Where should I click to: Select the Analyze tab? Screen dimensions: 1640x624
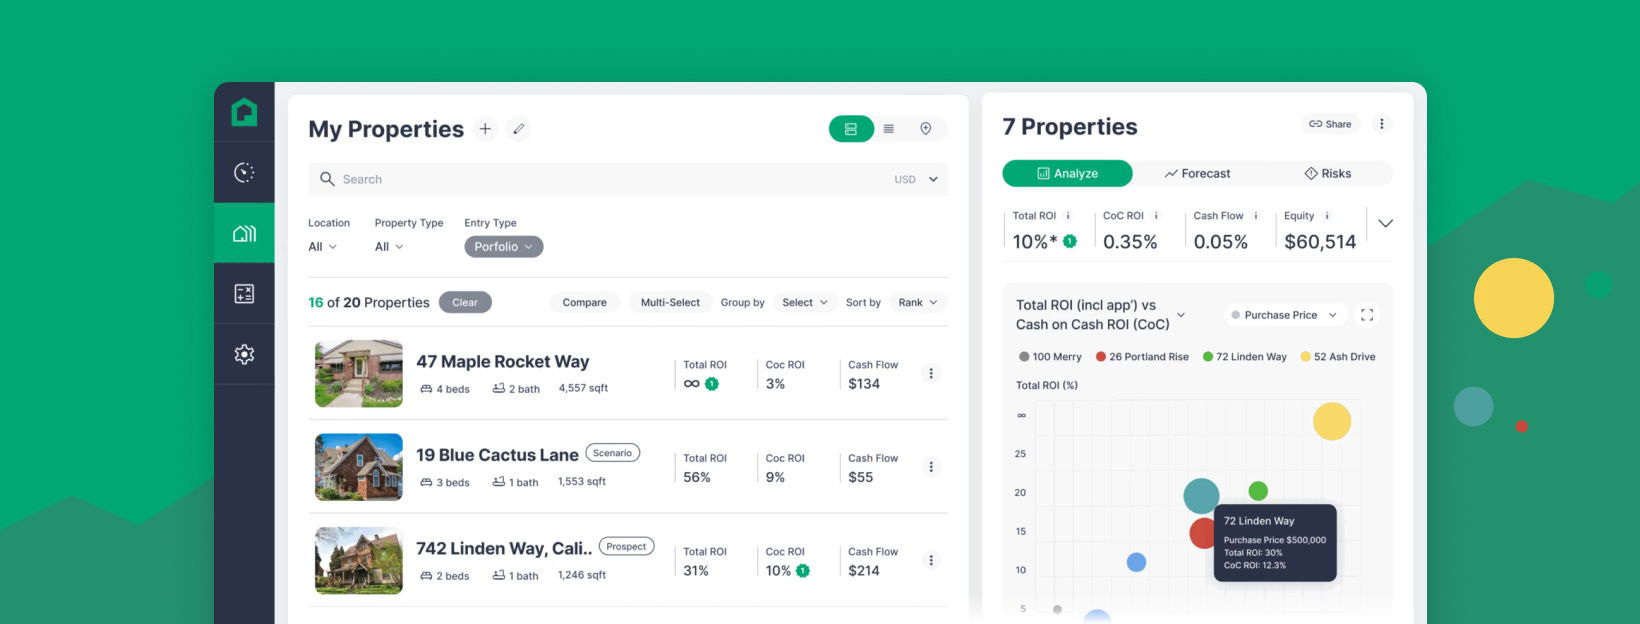pos(1067,174)
